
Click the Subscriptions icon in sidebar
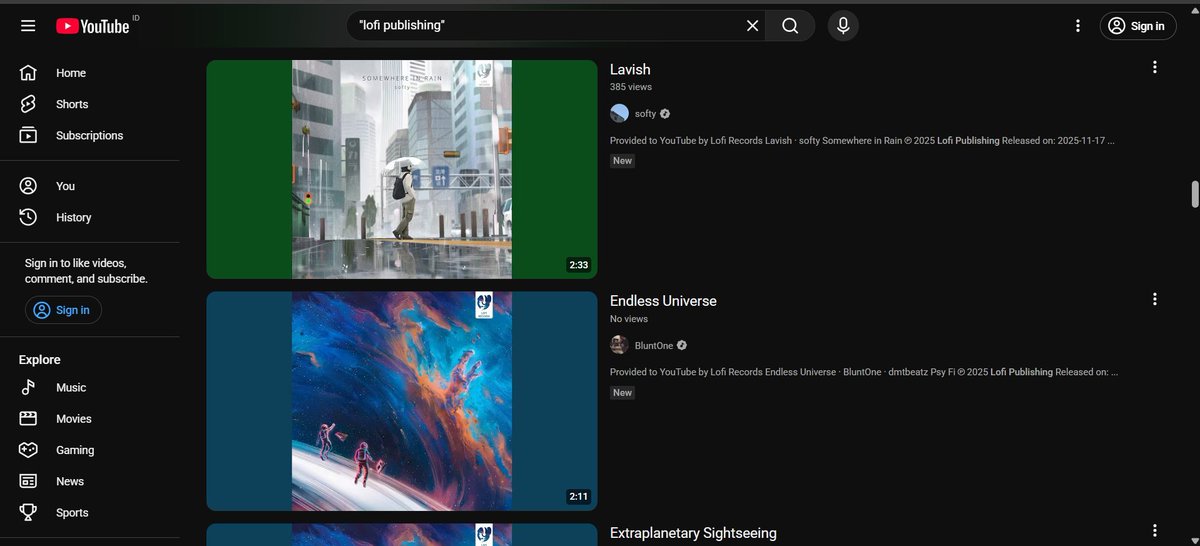pos(28,135)
